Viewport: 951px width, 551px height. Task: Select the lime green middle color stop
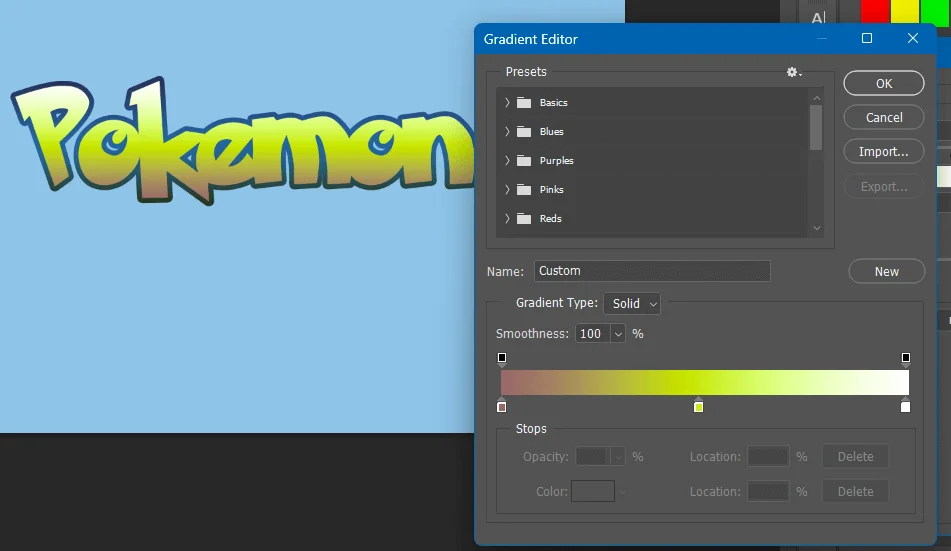(x=699, y=406)
